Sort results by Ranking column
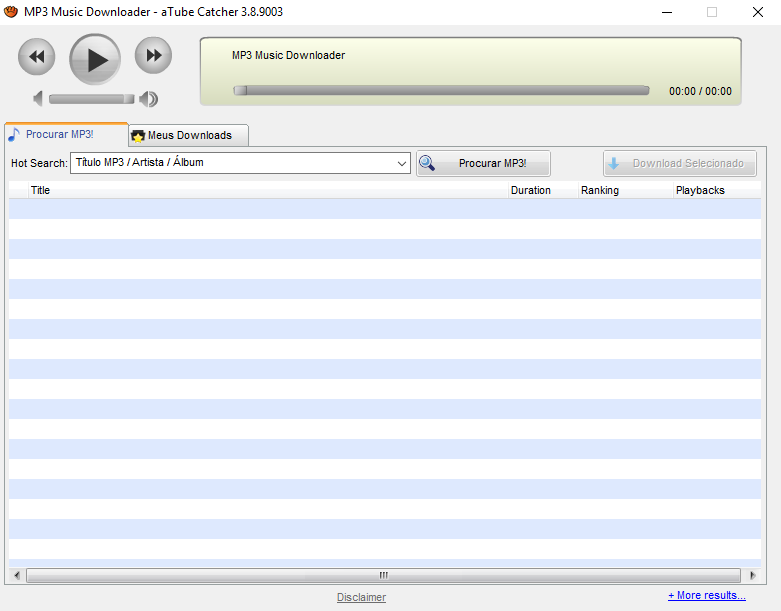The image size is (781, 611). point(625,190)
